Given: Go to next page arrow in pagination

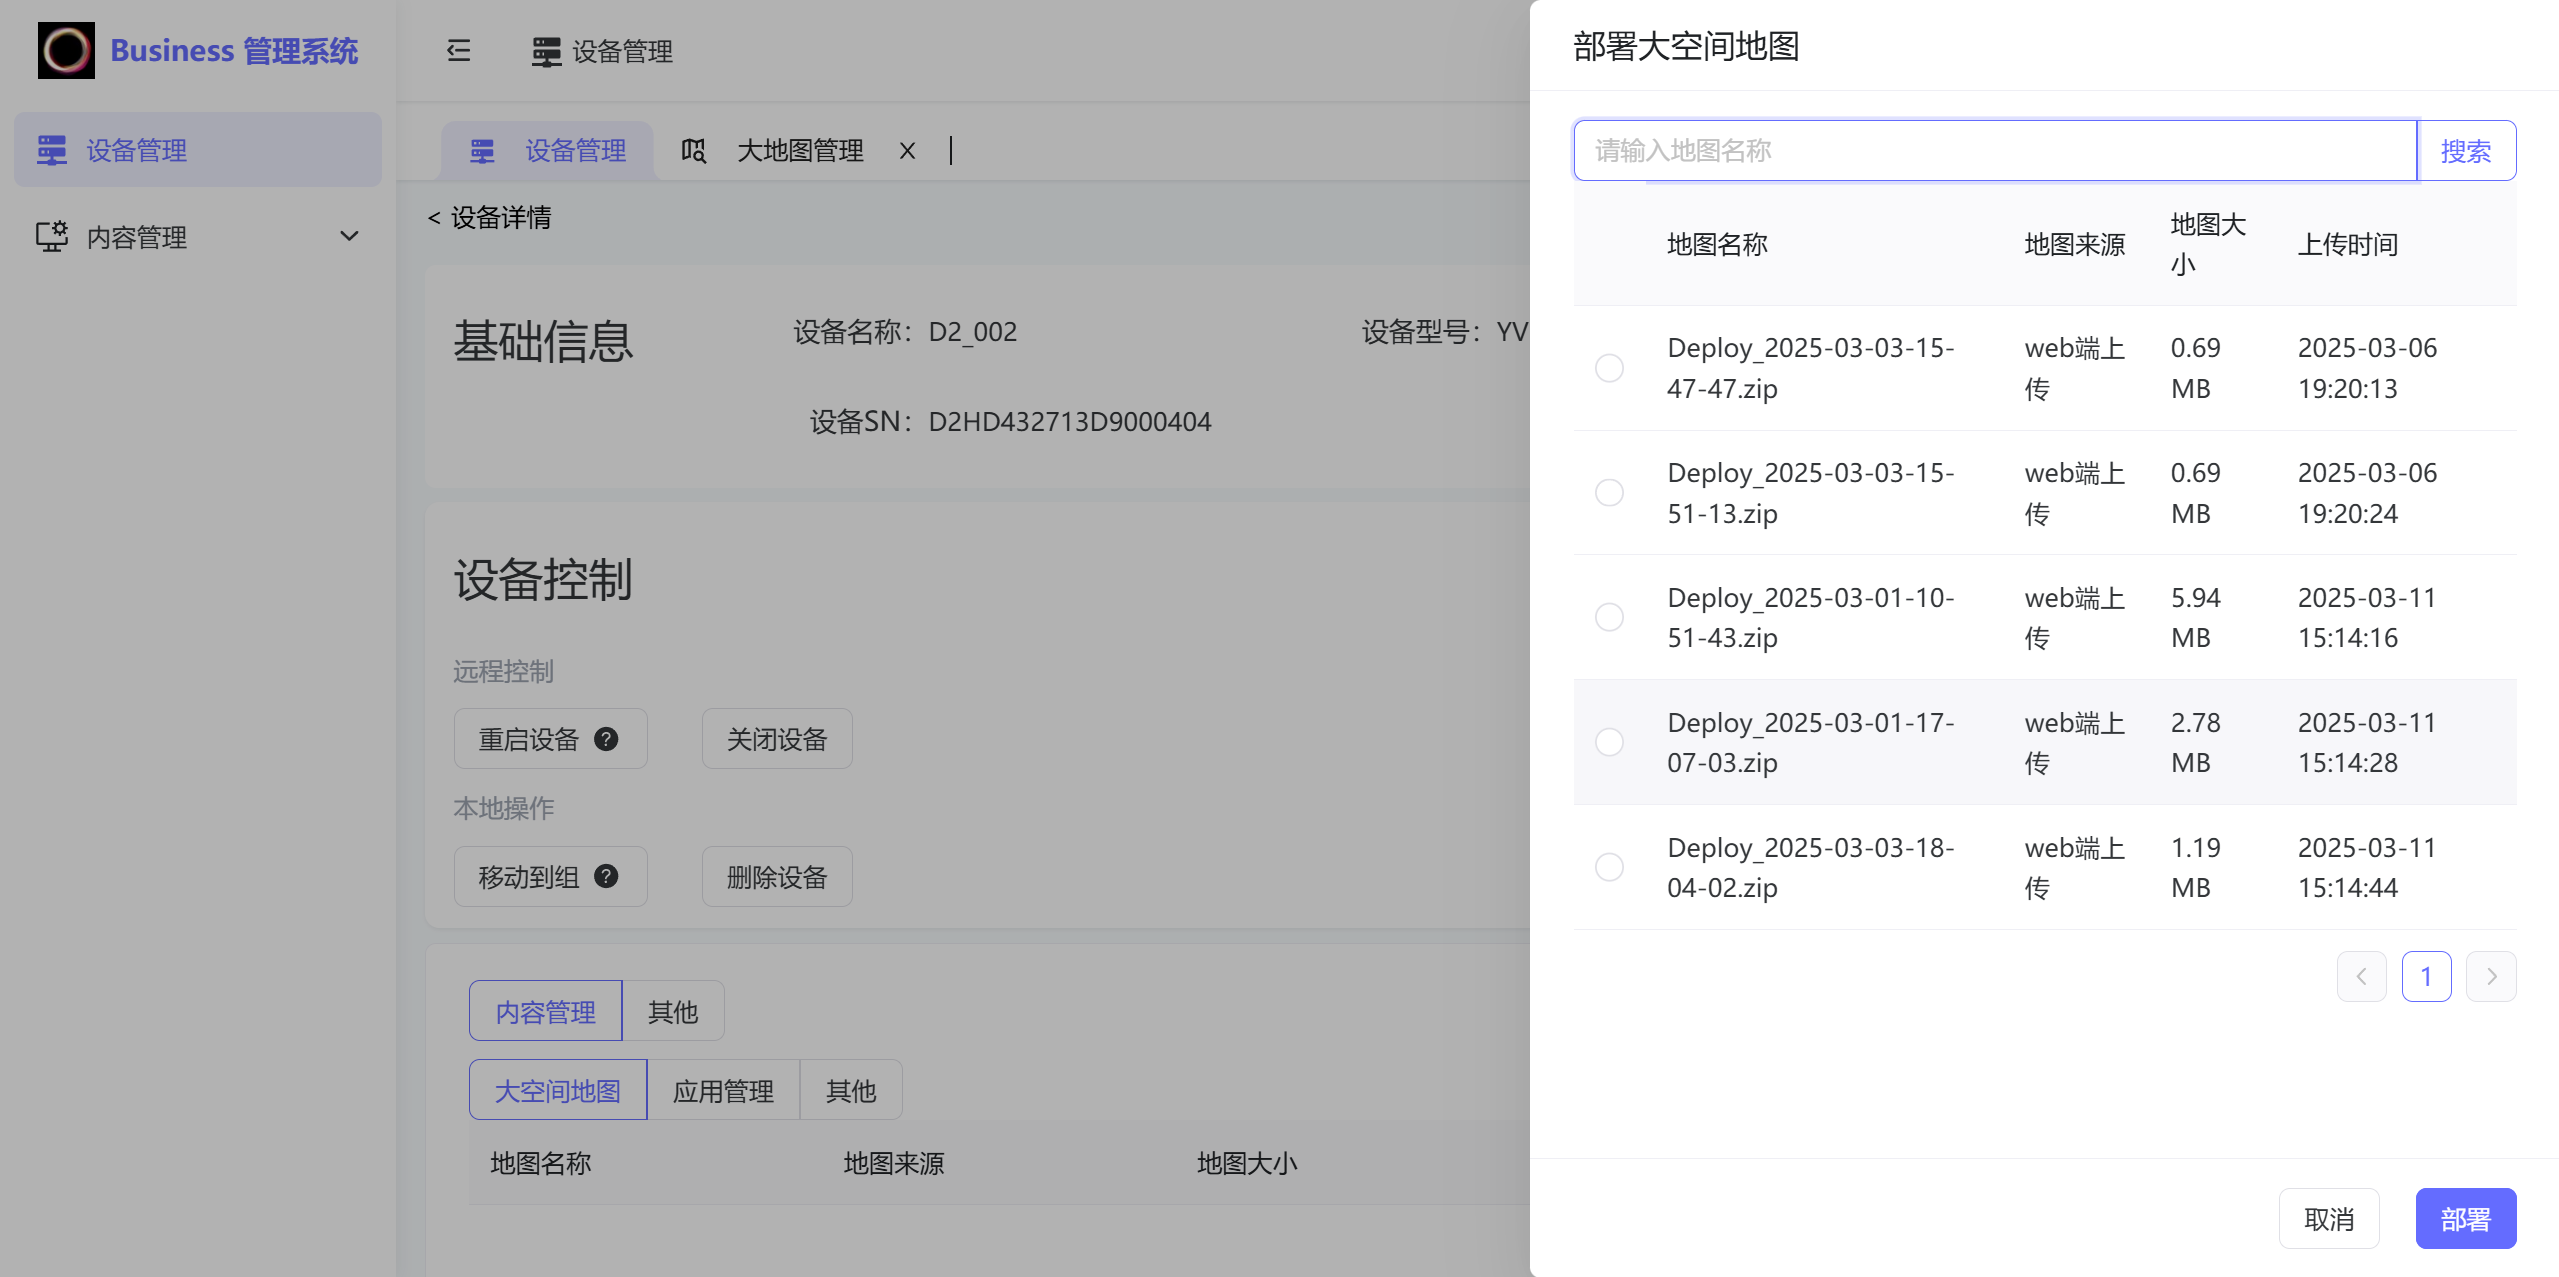Looking at the screenshot, I should [2491, 976].
